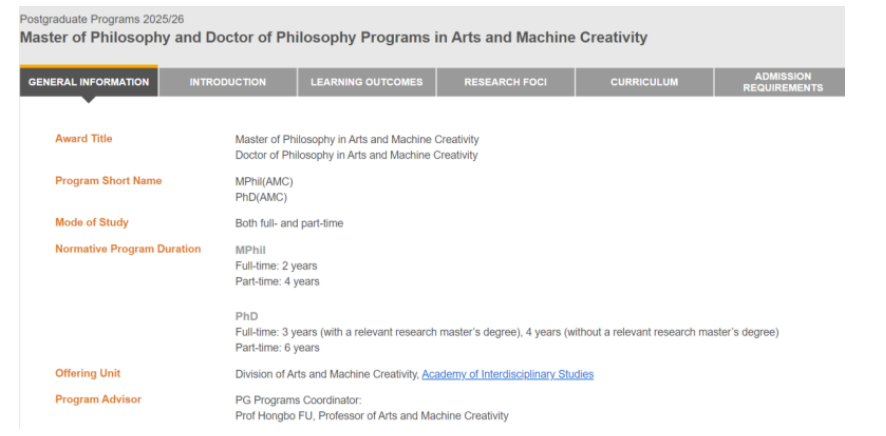This screenshot has width=886, height=436.
Task: Click the page title about Arts and Machine Creativity
Action: click(333, 38)
